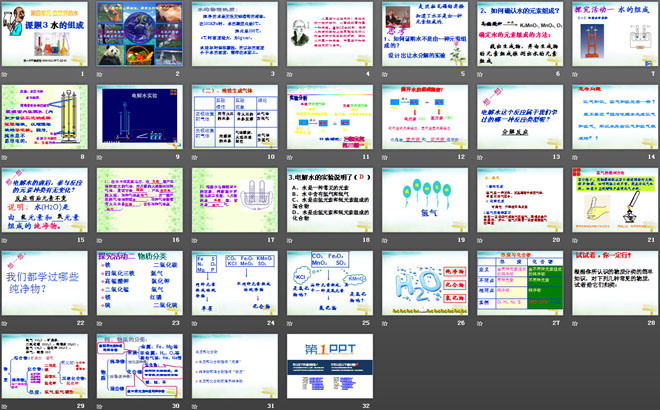
Task: Select slide 10 '检验生成气体' table
Action: (x=235, y=117)
